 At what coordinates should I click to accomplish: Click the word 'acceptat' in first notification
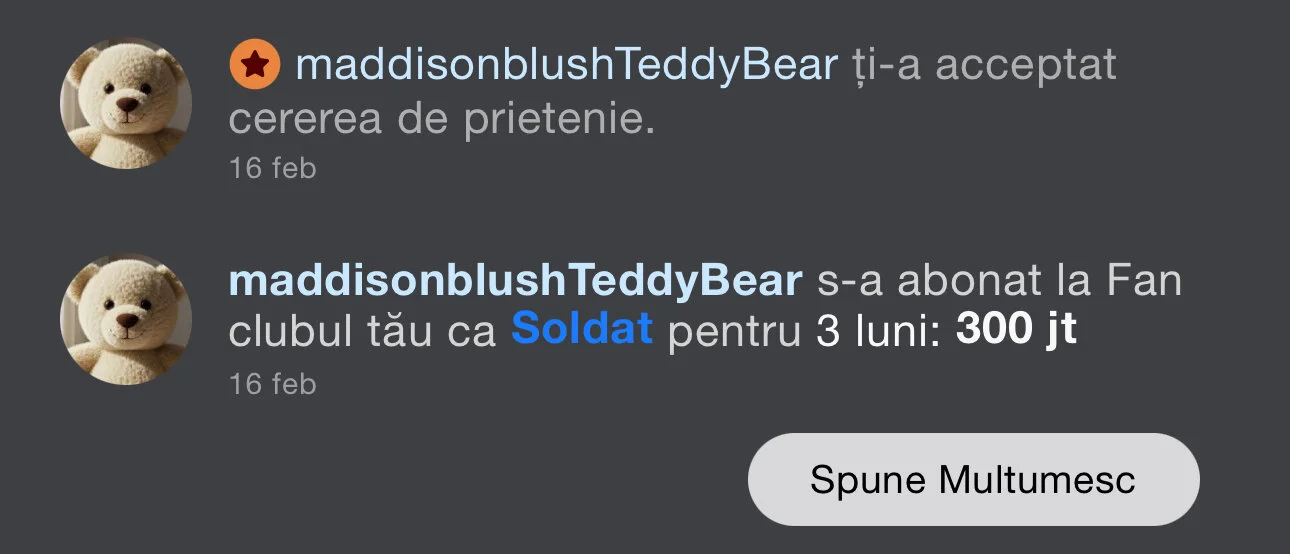(x=1026, y=66)
